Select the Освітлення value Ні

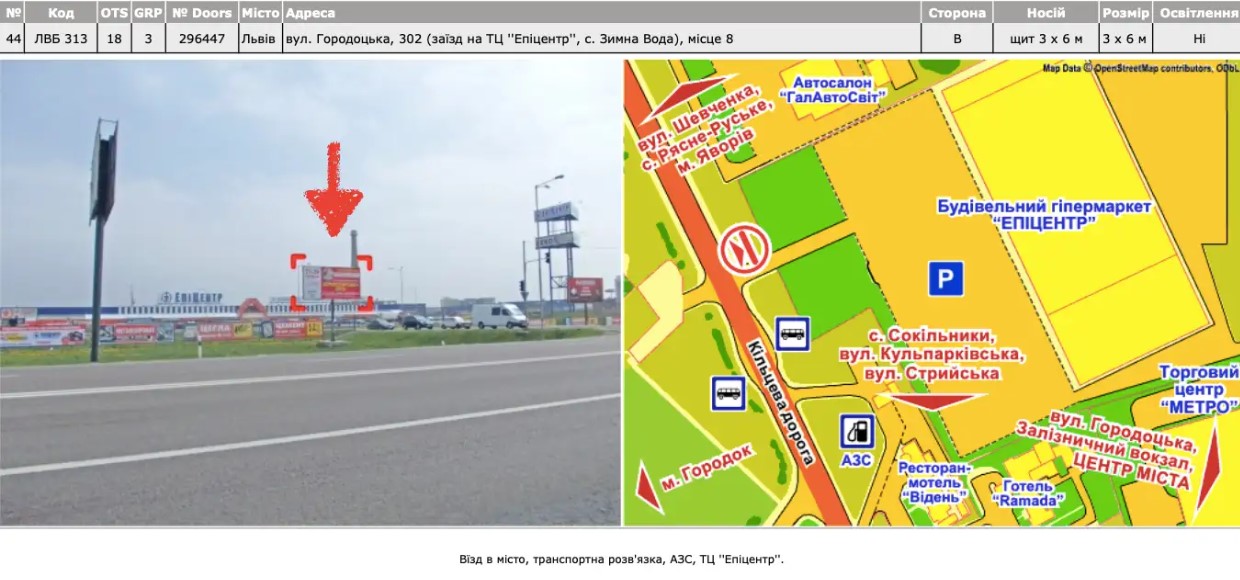pos(1198,39)
